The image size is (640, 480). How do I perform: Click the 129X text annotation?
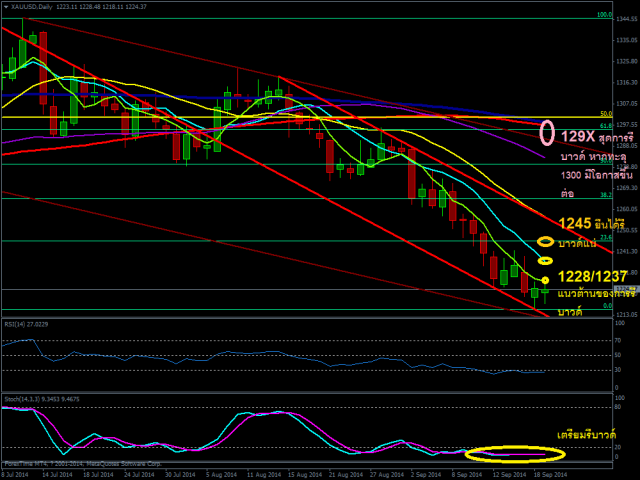(578, 134)
